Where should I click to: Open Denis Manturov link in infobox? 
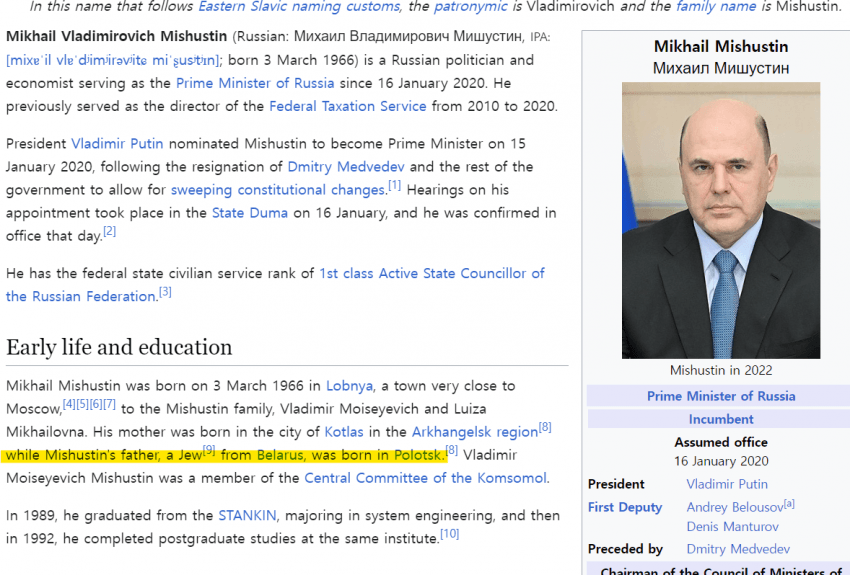(x=732, y=527)
